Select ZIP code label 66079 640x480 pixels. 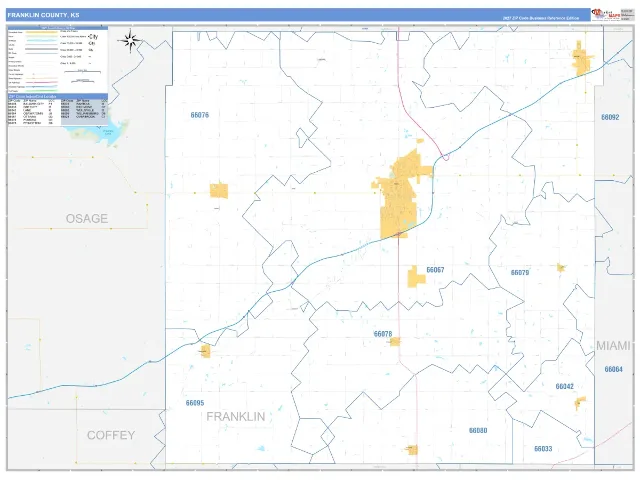click(520, 272)
